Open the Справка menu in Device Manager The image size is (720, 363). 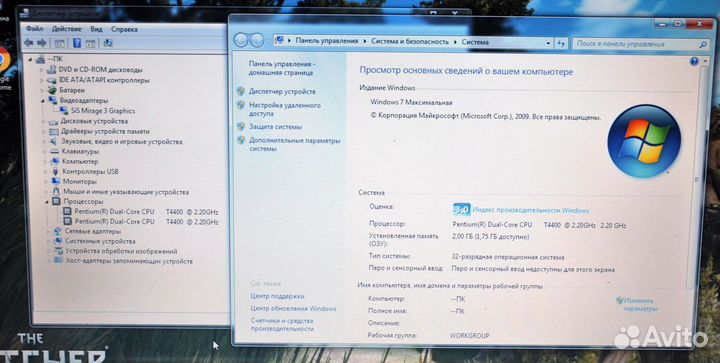click(124, 29)
